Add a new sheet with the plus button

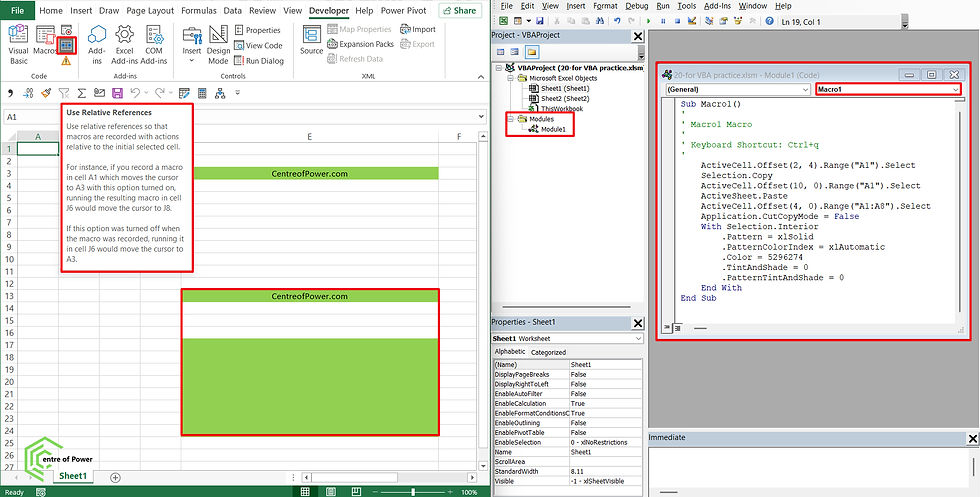pos(115,478)
